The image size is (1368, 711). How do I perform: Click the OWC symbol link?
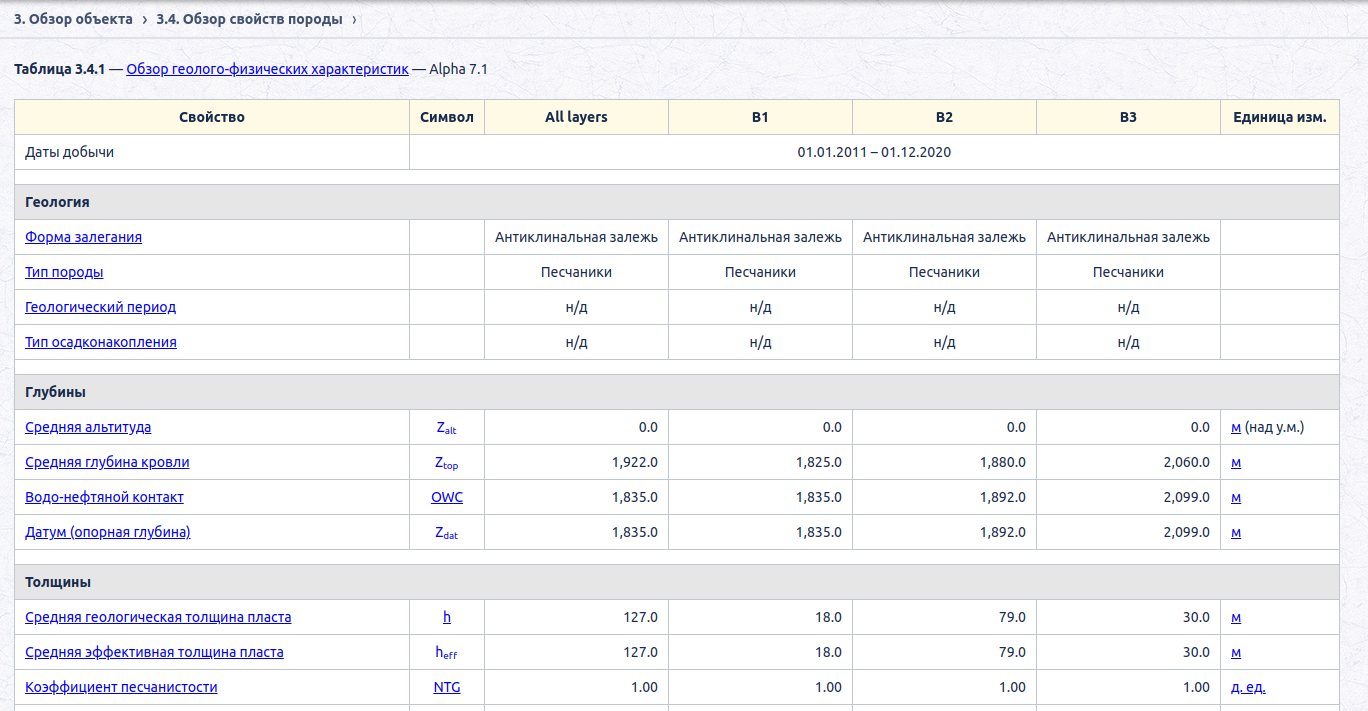pyautogui.click(x=447, y=497)
